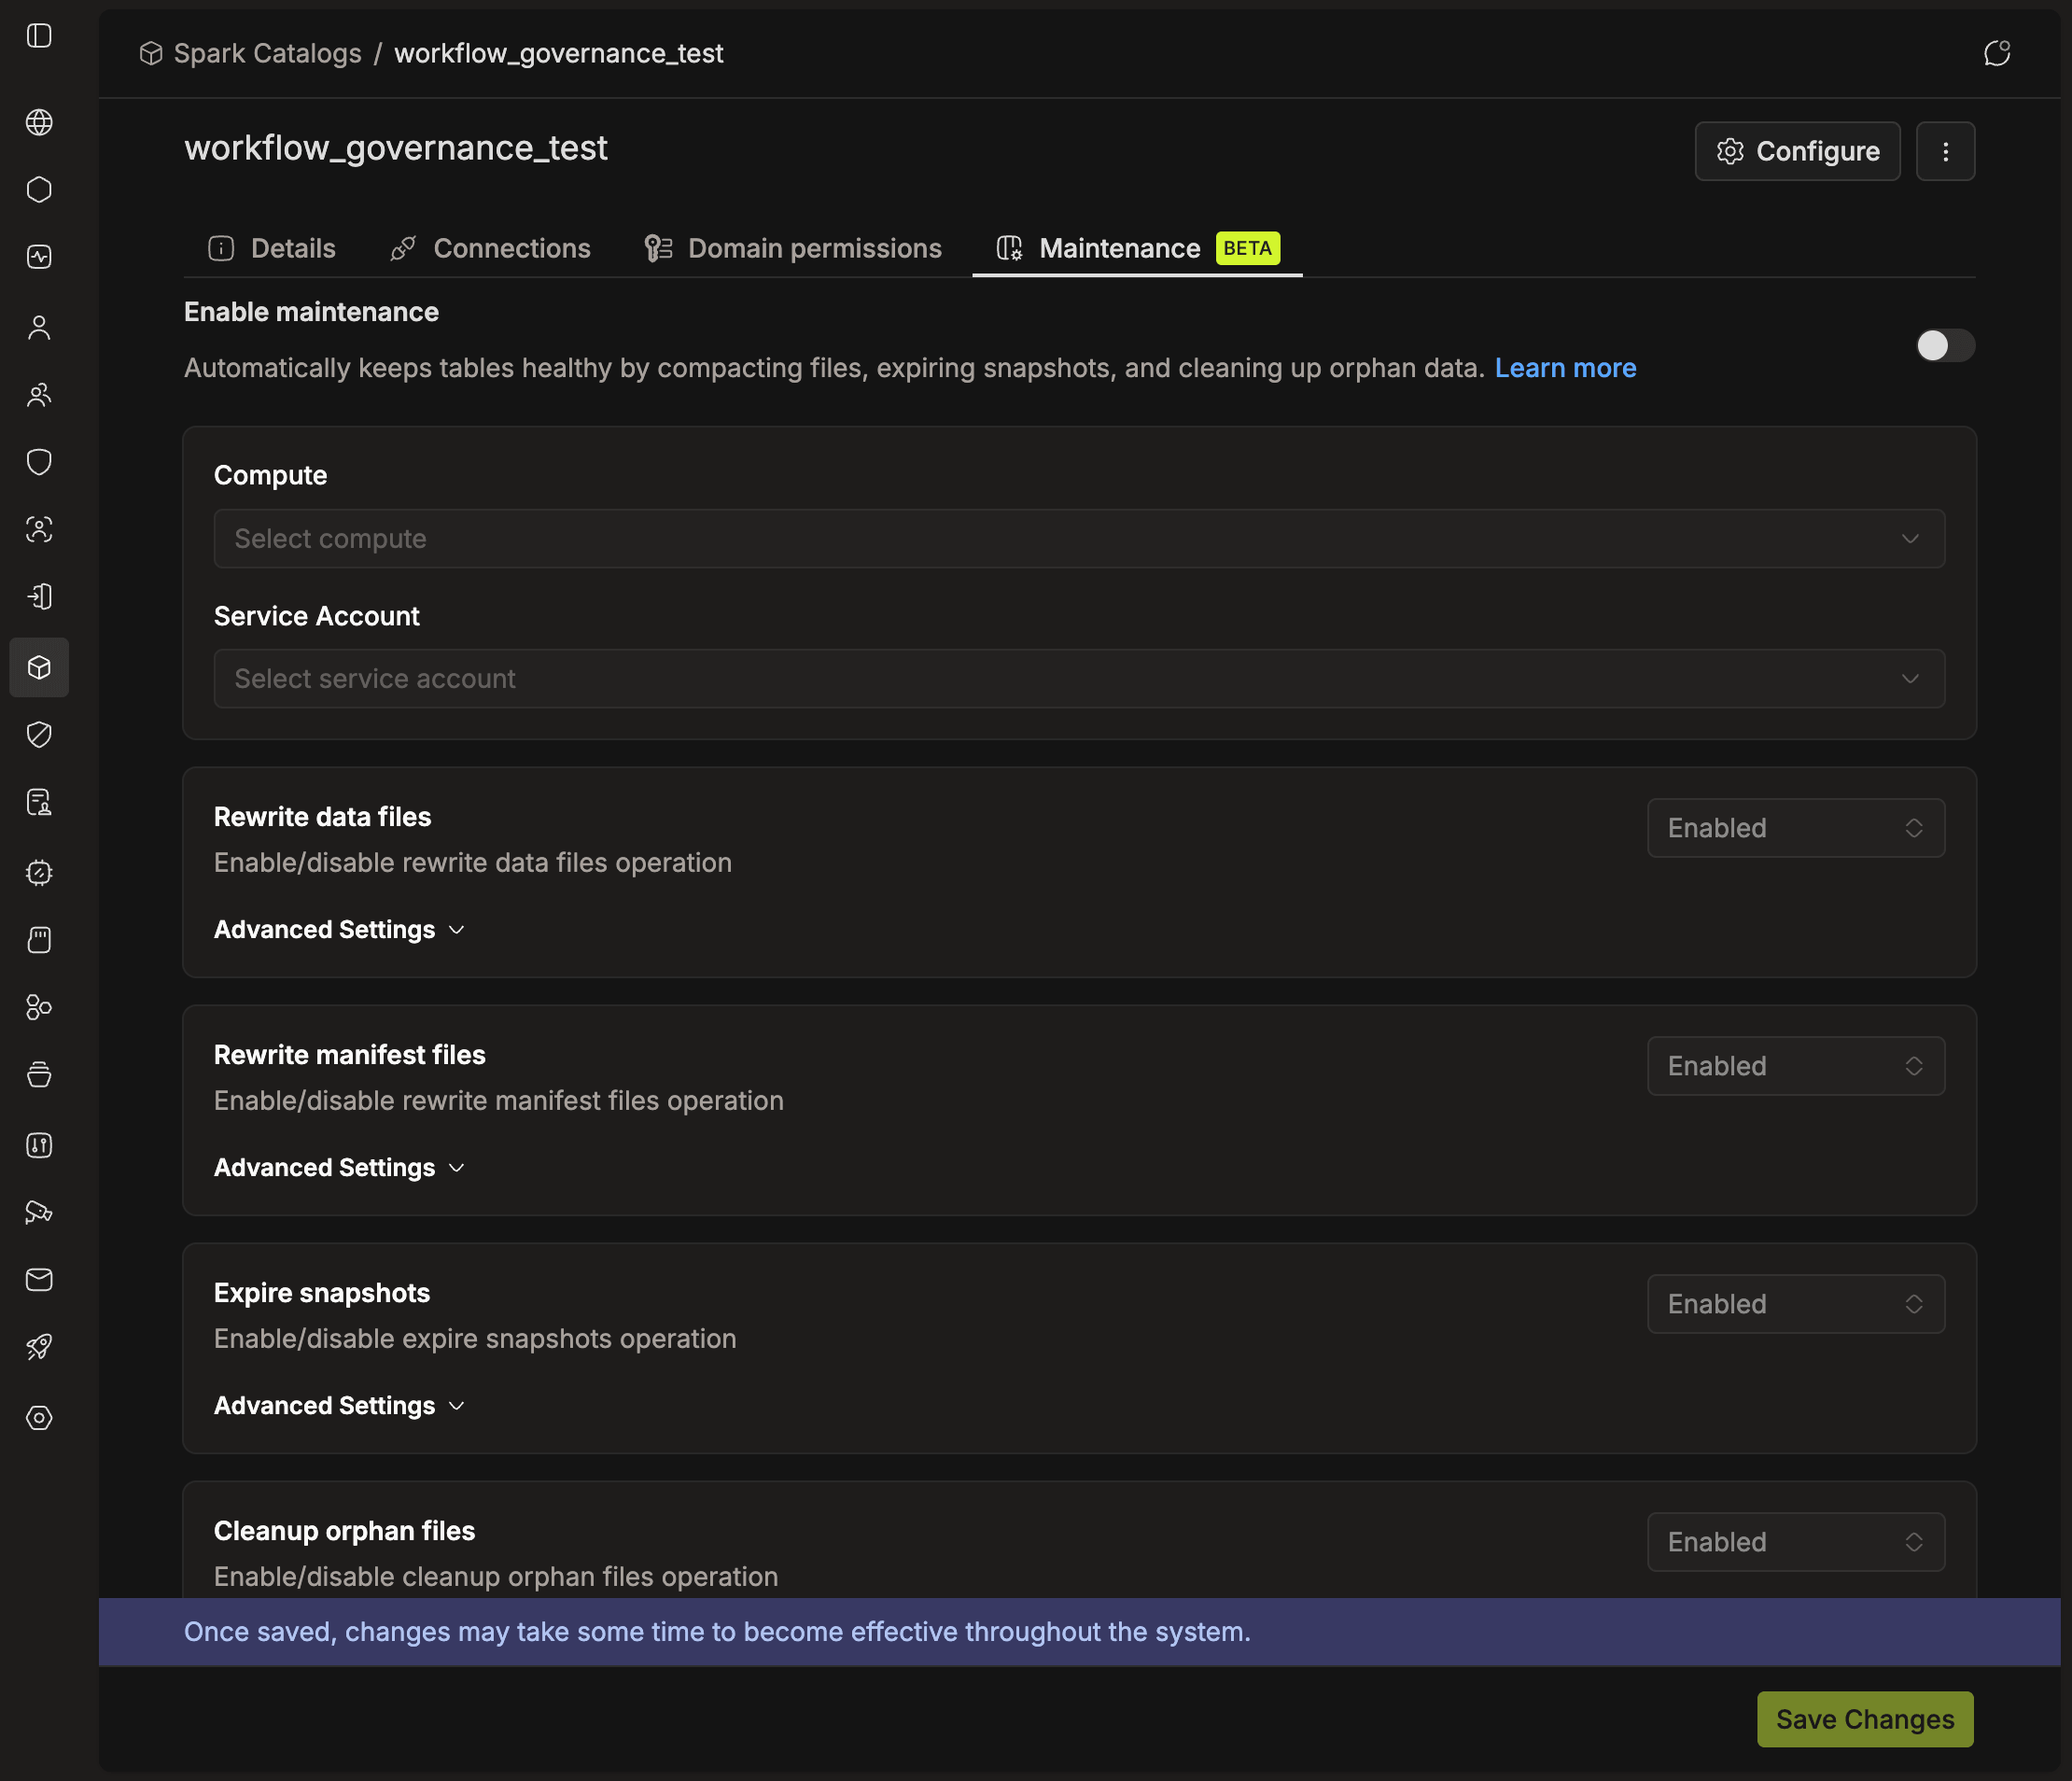Viewport: 2072px width, 1781px height.
Task: Select the active cube catalogs sidebar icon
Action: click(39, 667)
